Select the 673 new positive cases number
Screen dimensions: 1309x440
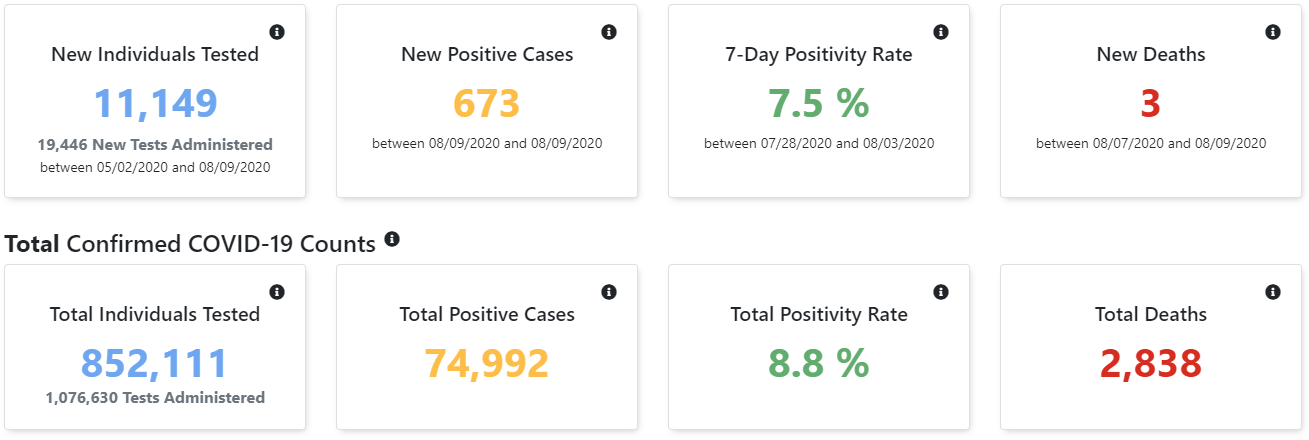click(x=487, y=104)
